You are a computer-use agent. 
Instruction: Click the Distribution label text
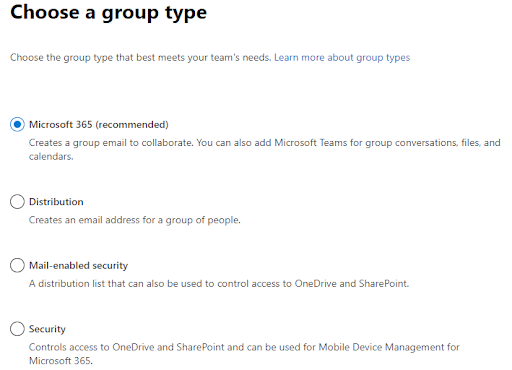pyautogui.click(x=56, y=202)
